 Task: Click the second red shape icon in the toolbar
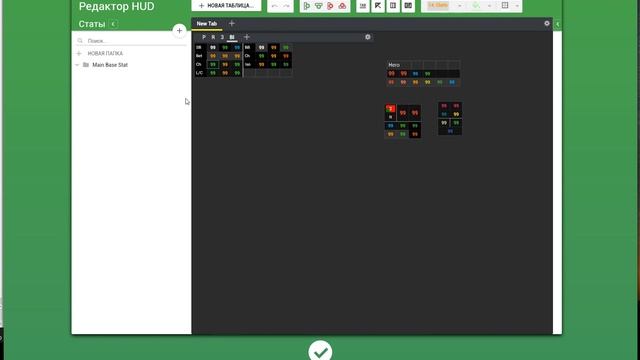click(x=342, y=6)
